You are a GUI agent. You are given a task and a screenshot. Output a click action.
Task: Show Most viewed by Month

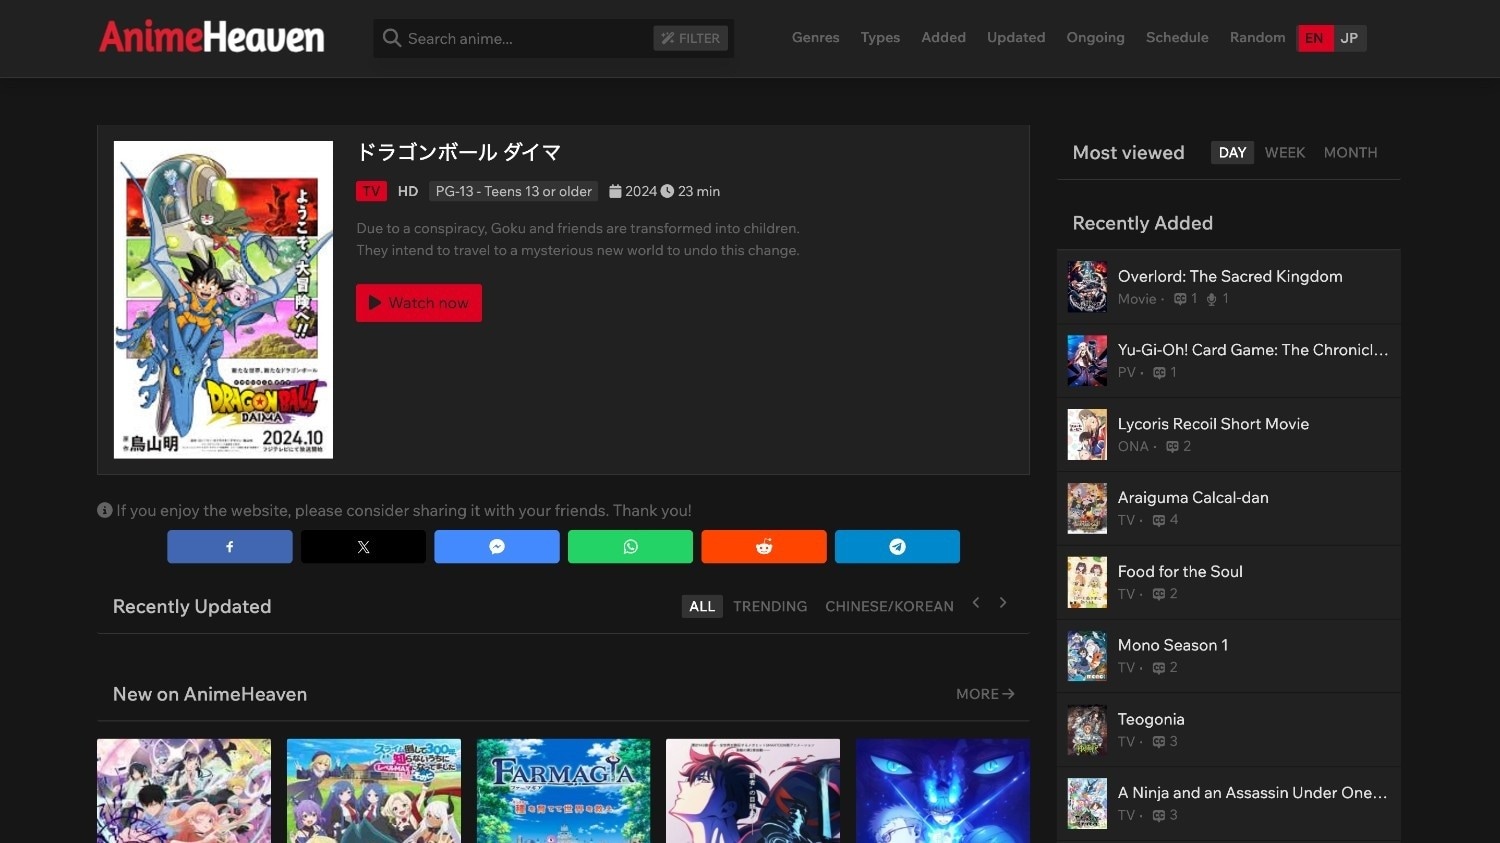[x=1350, y=153]
